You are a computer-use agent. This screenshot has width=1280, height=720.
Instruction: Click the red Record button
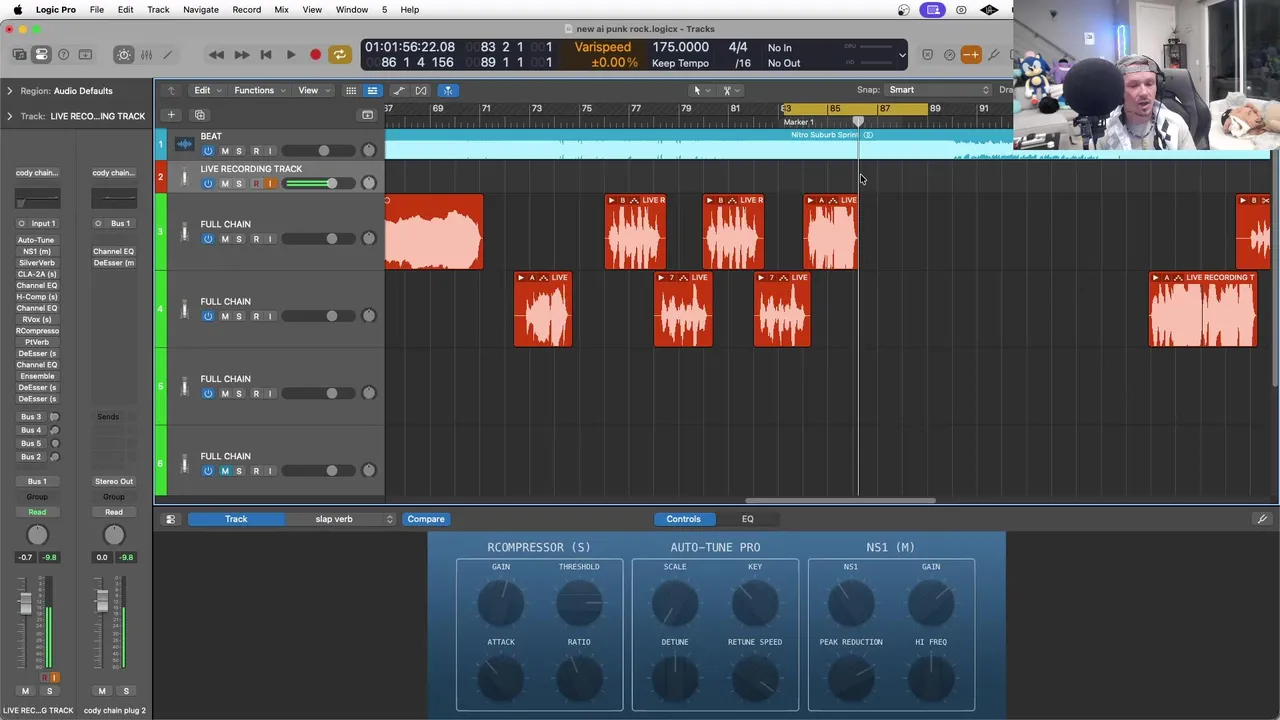point(315,55)
